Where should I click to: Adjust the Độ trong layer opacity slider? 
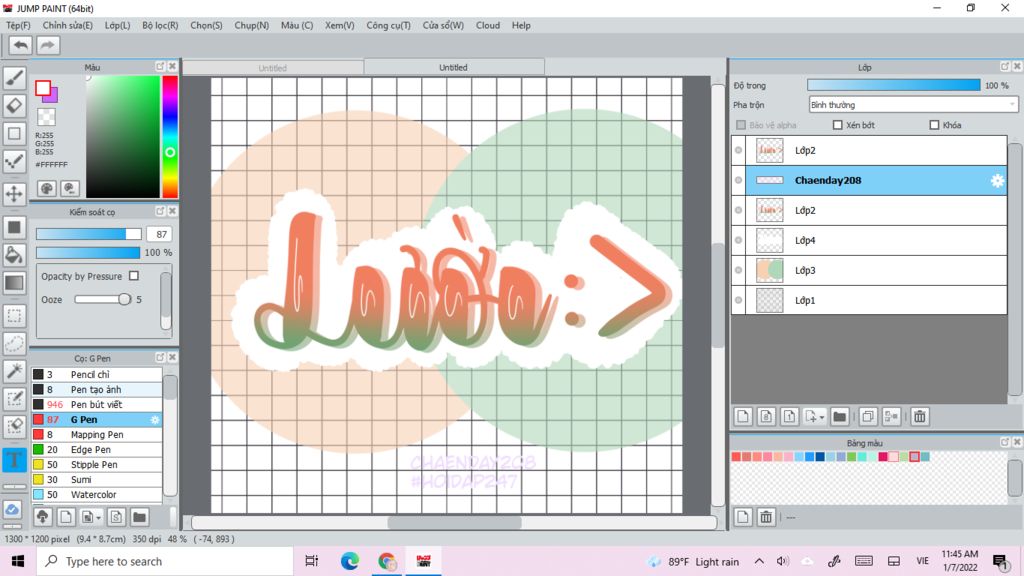coord(893,85)
